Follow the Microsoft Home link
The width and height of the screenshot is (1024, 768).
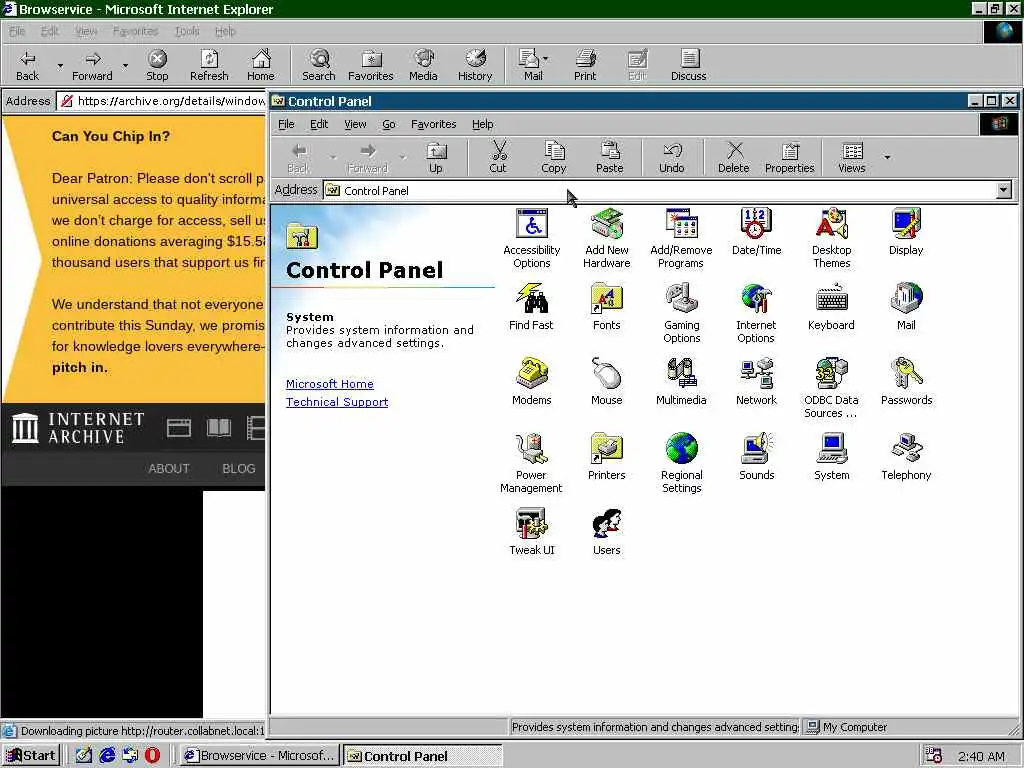tap(330, 384)
